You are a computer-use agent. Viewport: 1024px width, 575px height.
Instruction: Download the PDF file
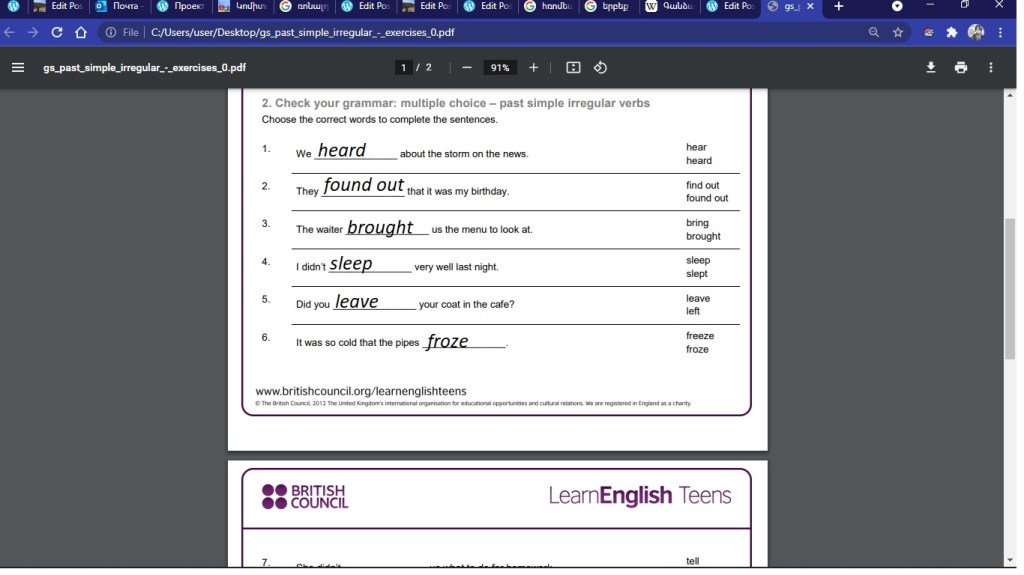(x=931, y=68)
